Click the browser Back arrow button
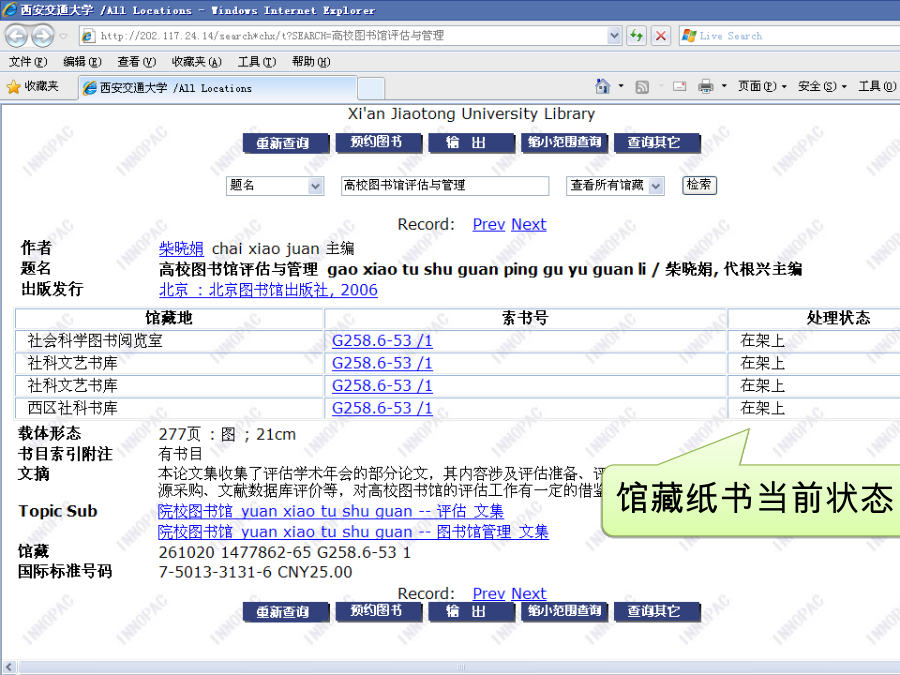Screen dimensions: 900x675 tap(16, 36)
